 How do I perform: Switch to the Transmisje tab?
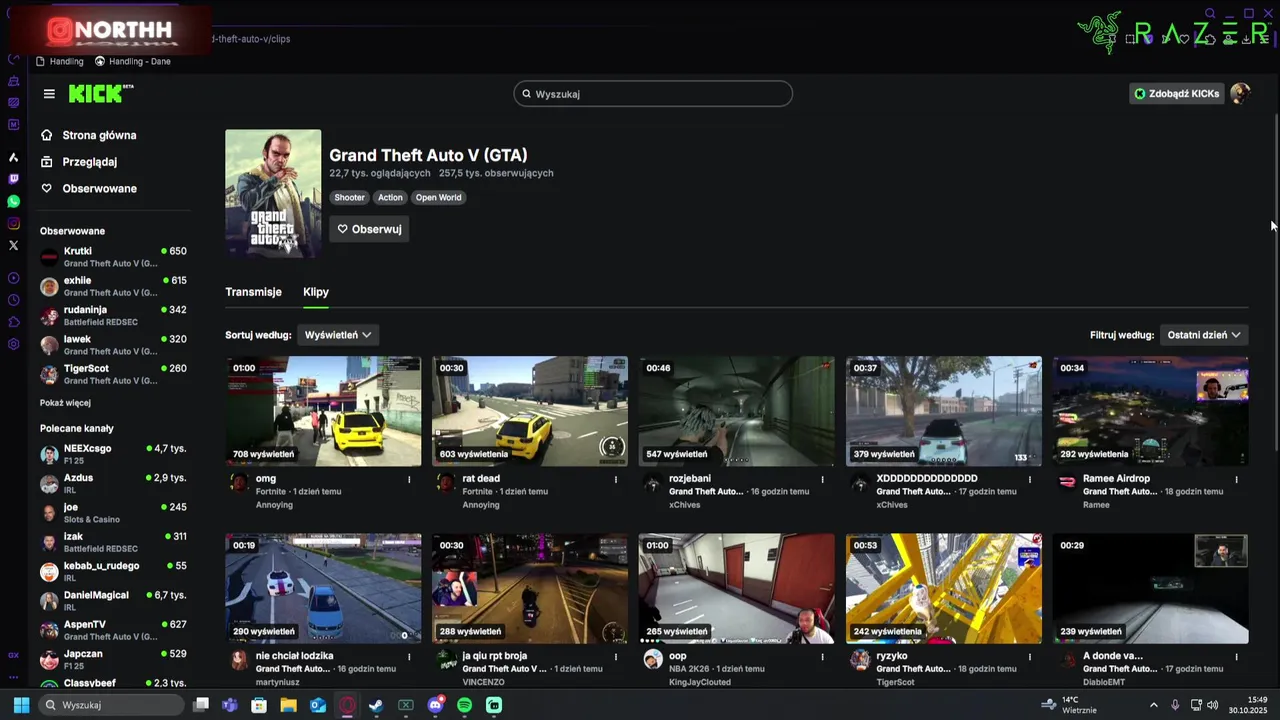coord(253,292)
